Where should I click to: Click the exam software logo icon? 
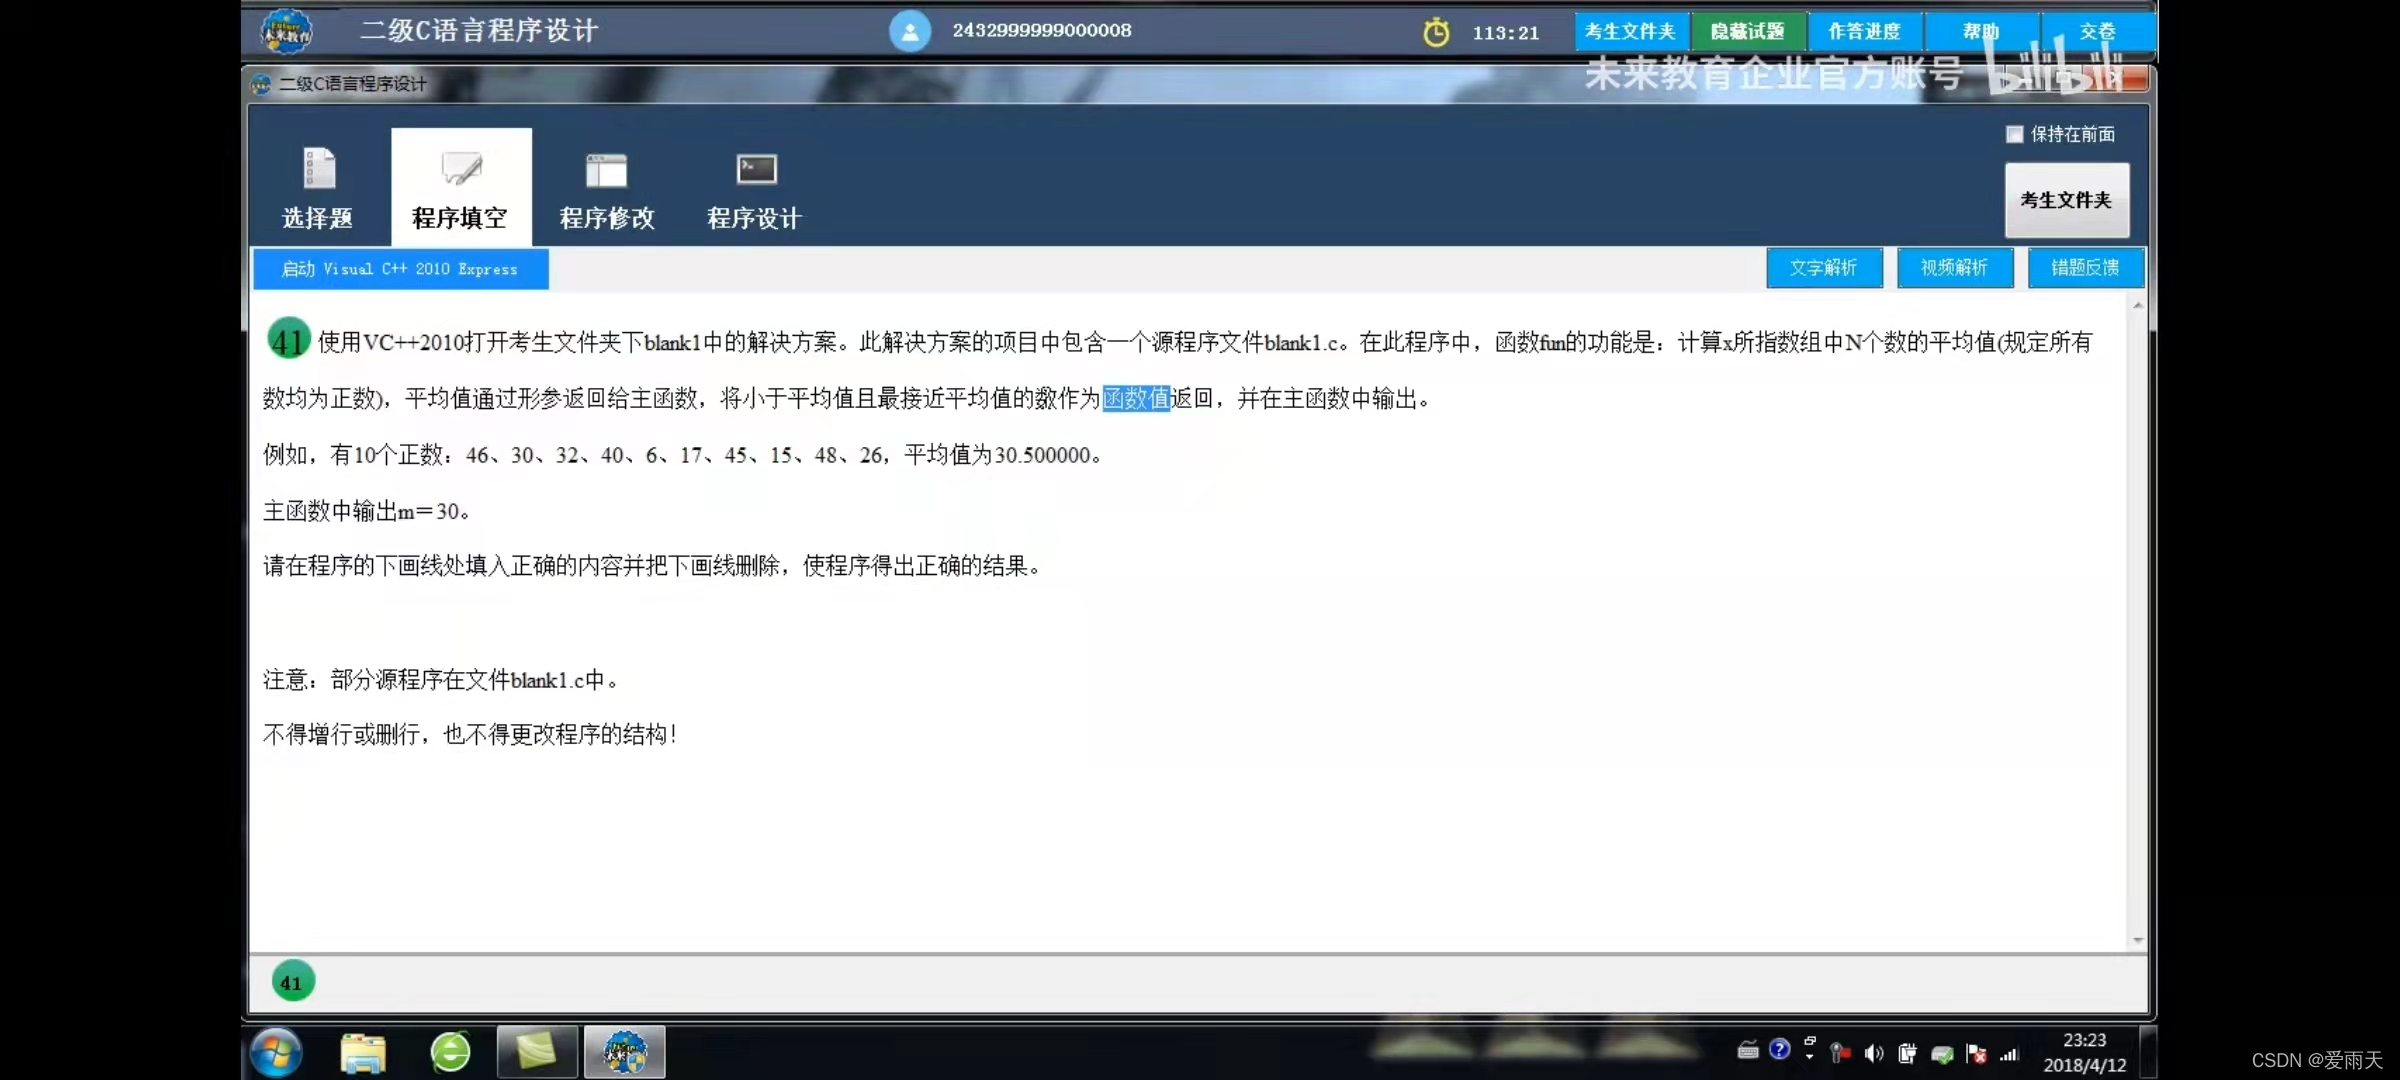pyautogui.click(x=286, y=31)
